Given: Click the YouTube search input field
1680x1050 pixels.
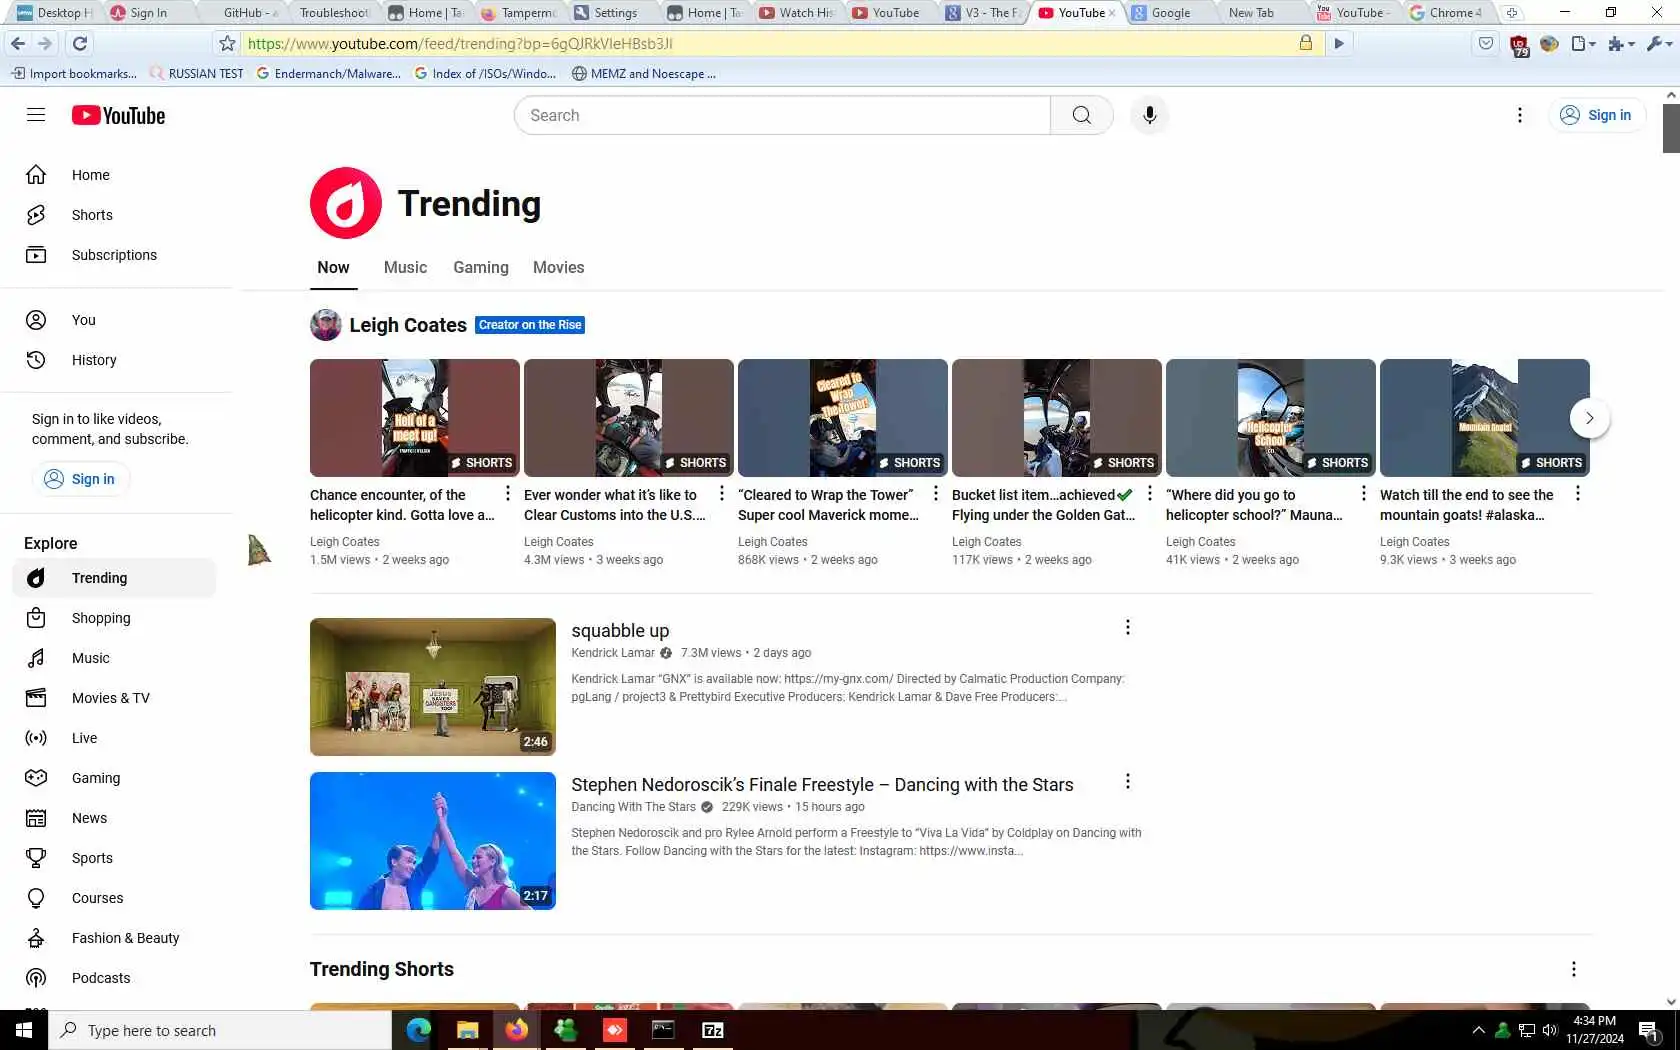Looking at the screenshot, I should pyautogui.click(x=782, y=115).
